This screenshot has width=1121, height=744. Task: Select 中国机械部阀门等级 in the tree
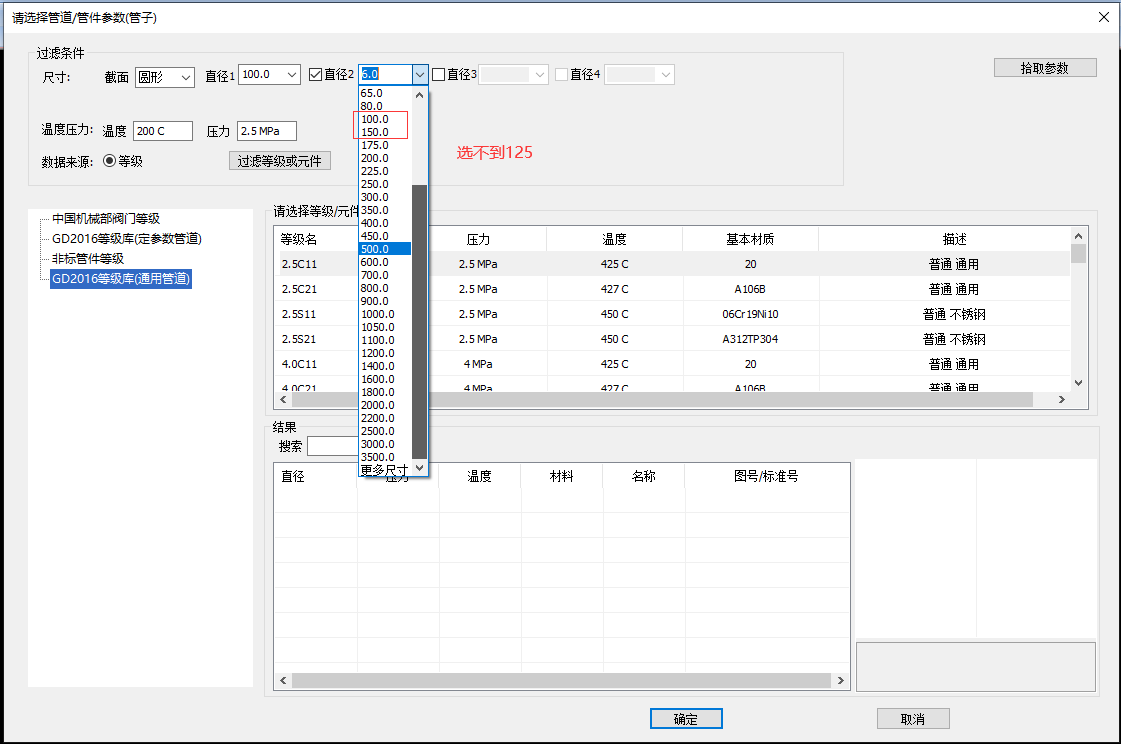[106, 218]
